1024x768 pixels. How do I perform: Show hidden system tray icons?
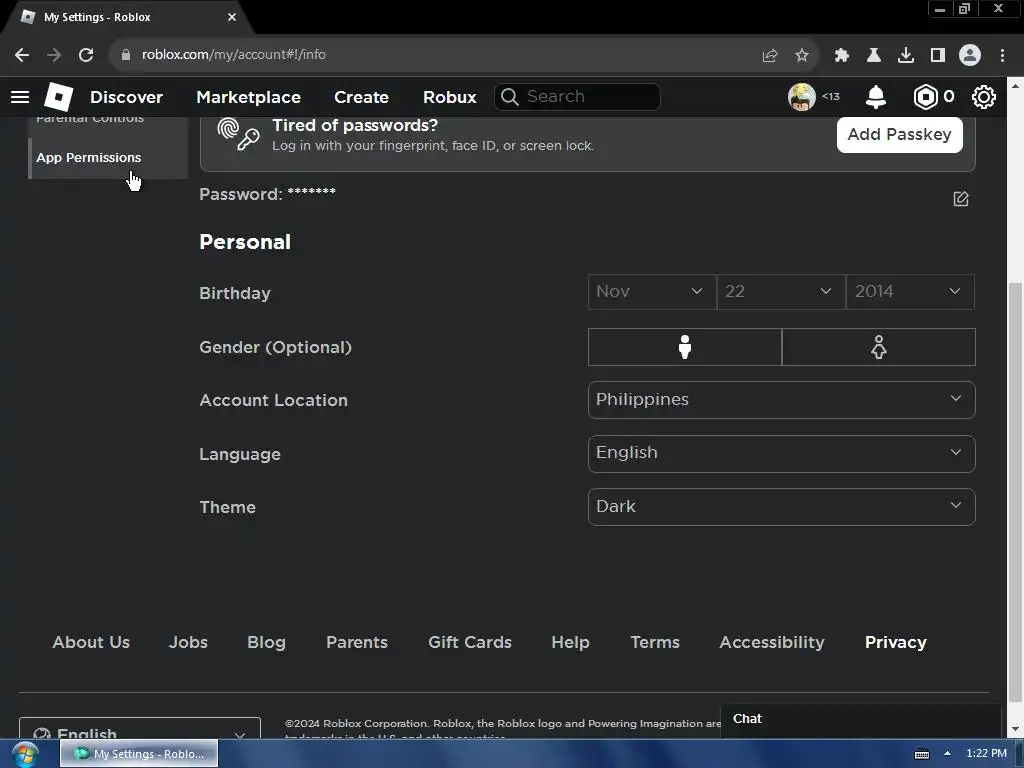(x=947, y=753)
